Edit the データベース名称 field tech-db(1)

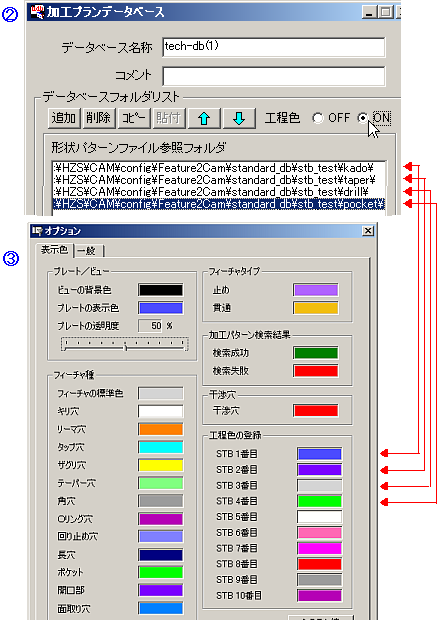[274, 47]
